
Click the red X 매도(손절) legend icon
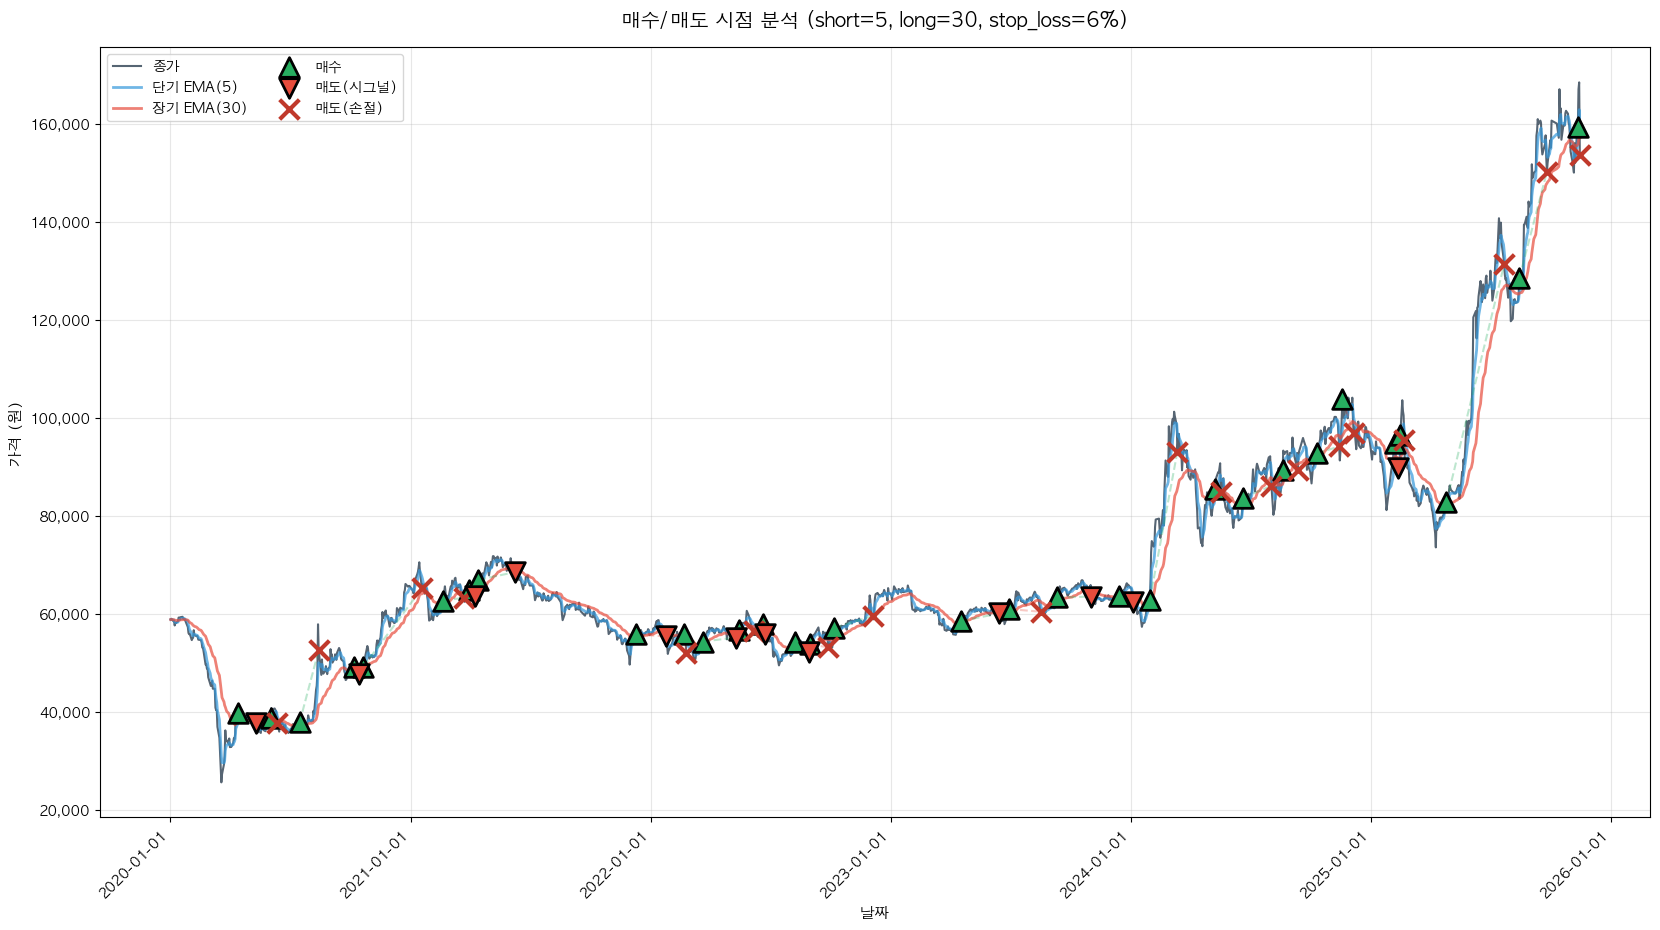pos(289,109)
